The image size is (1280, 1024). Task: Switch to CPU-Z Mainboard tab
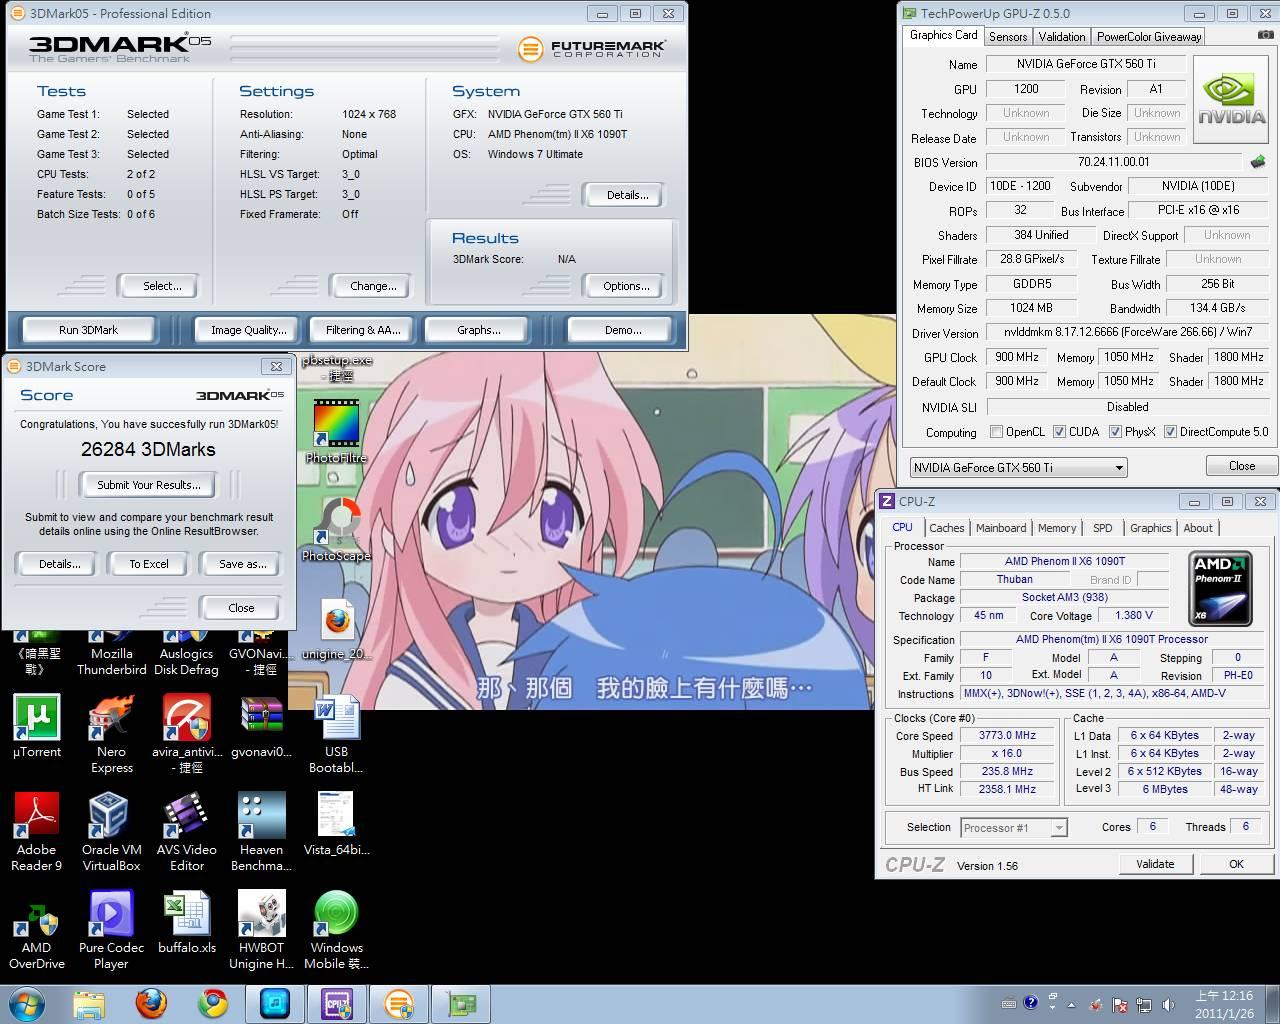click(1001, 528)
